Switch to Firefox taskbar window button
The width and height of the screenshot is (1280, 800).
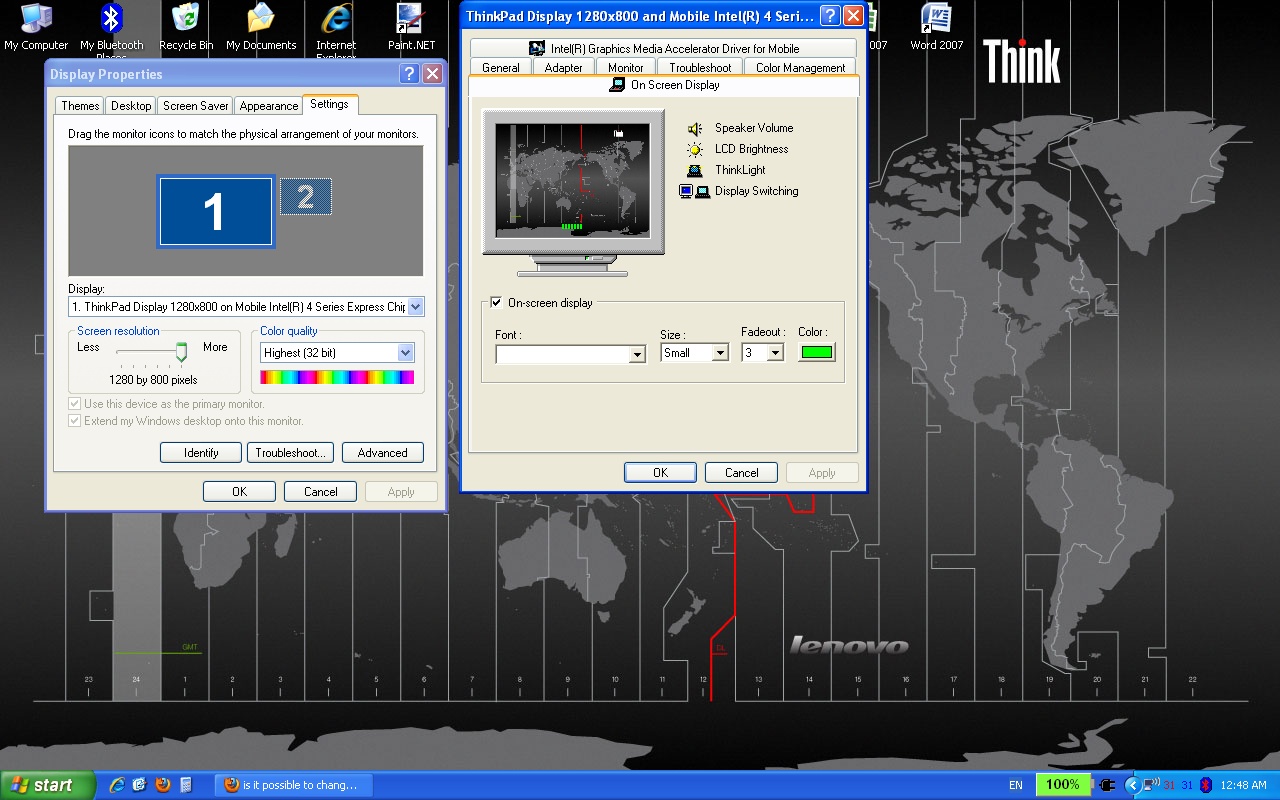coord(293,785)
